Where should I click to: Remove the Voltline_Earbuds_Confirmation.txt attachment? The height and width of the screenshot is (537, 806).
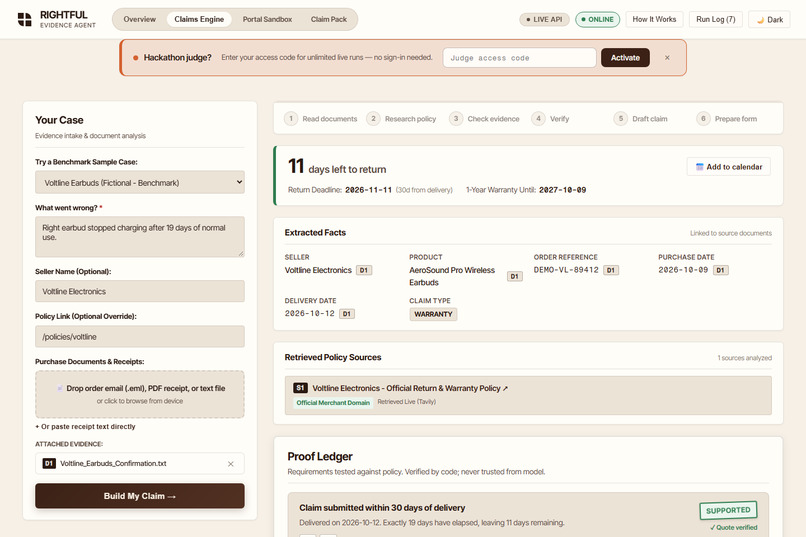(231, 464)
